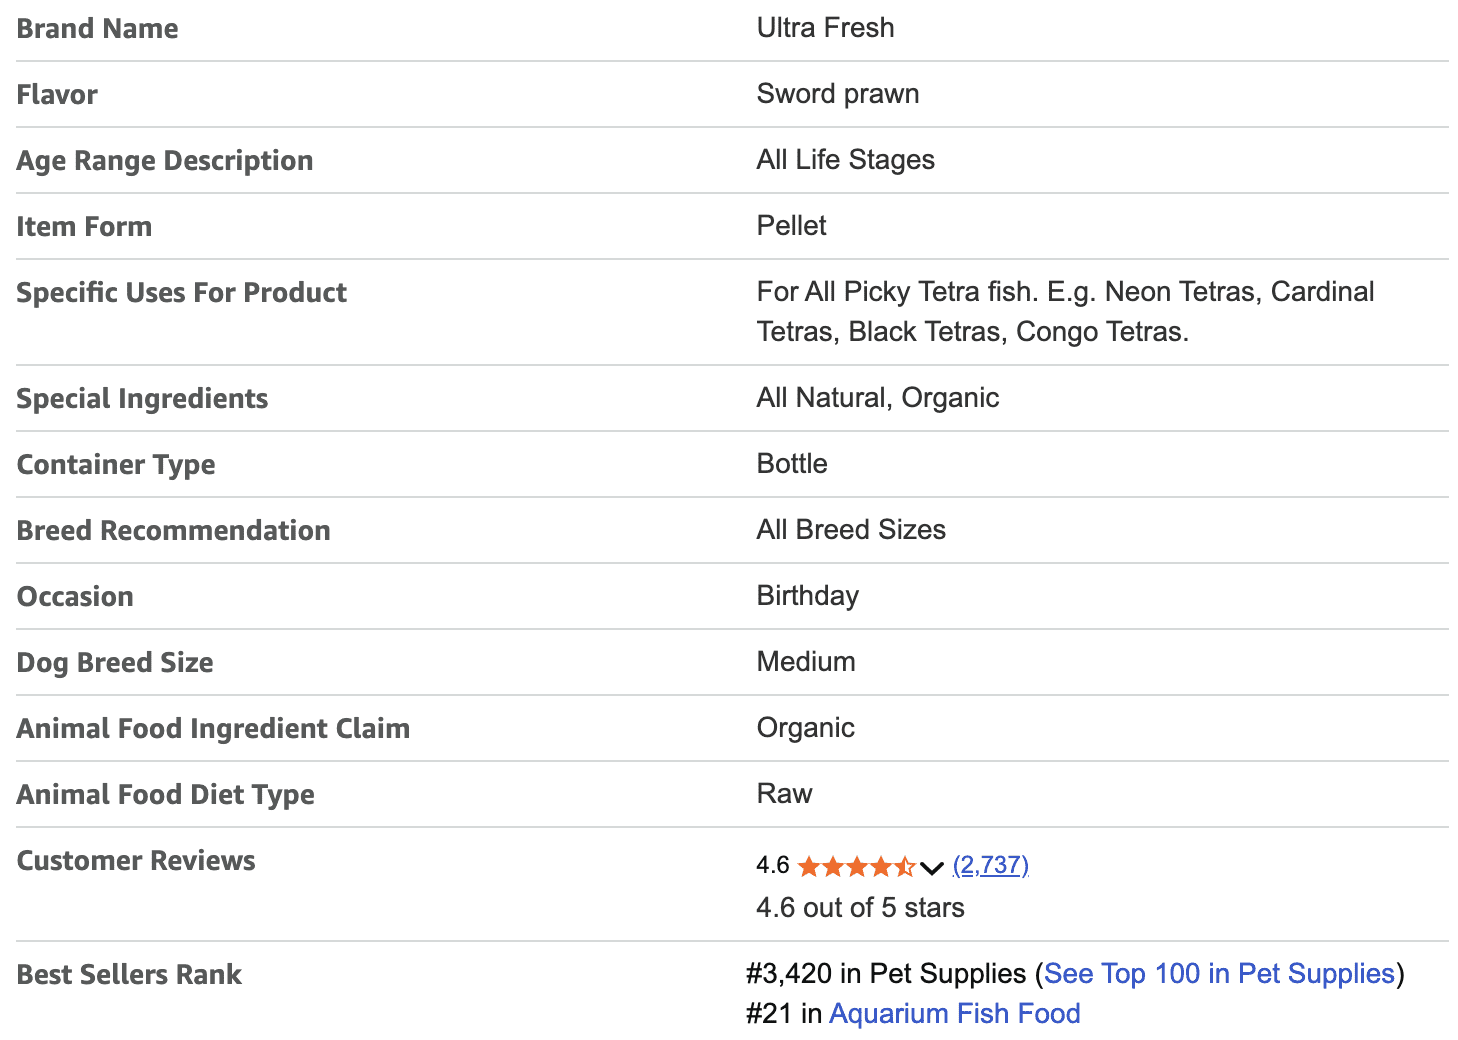Click the 4.6 out of 5 stars text
Image resolution: width=1458 pixels, height=1040 pixels.
click(x=860, y=907)
